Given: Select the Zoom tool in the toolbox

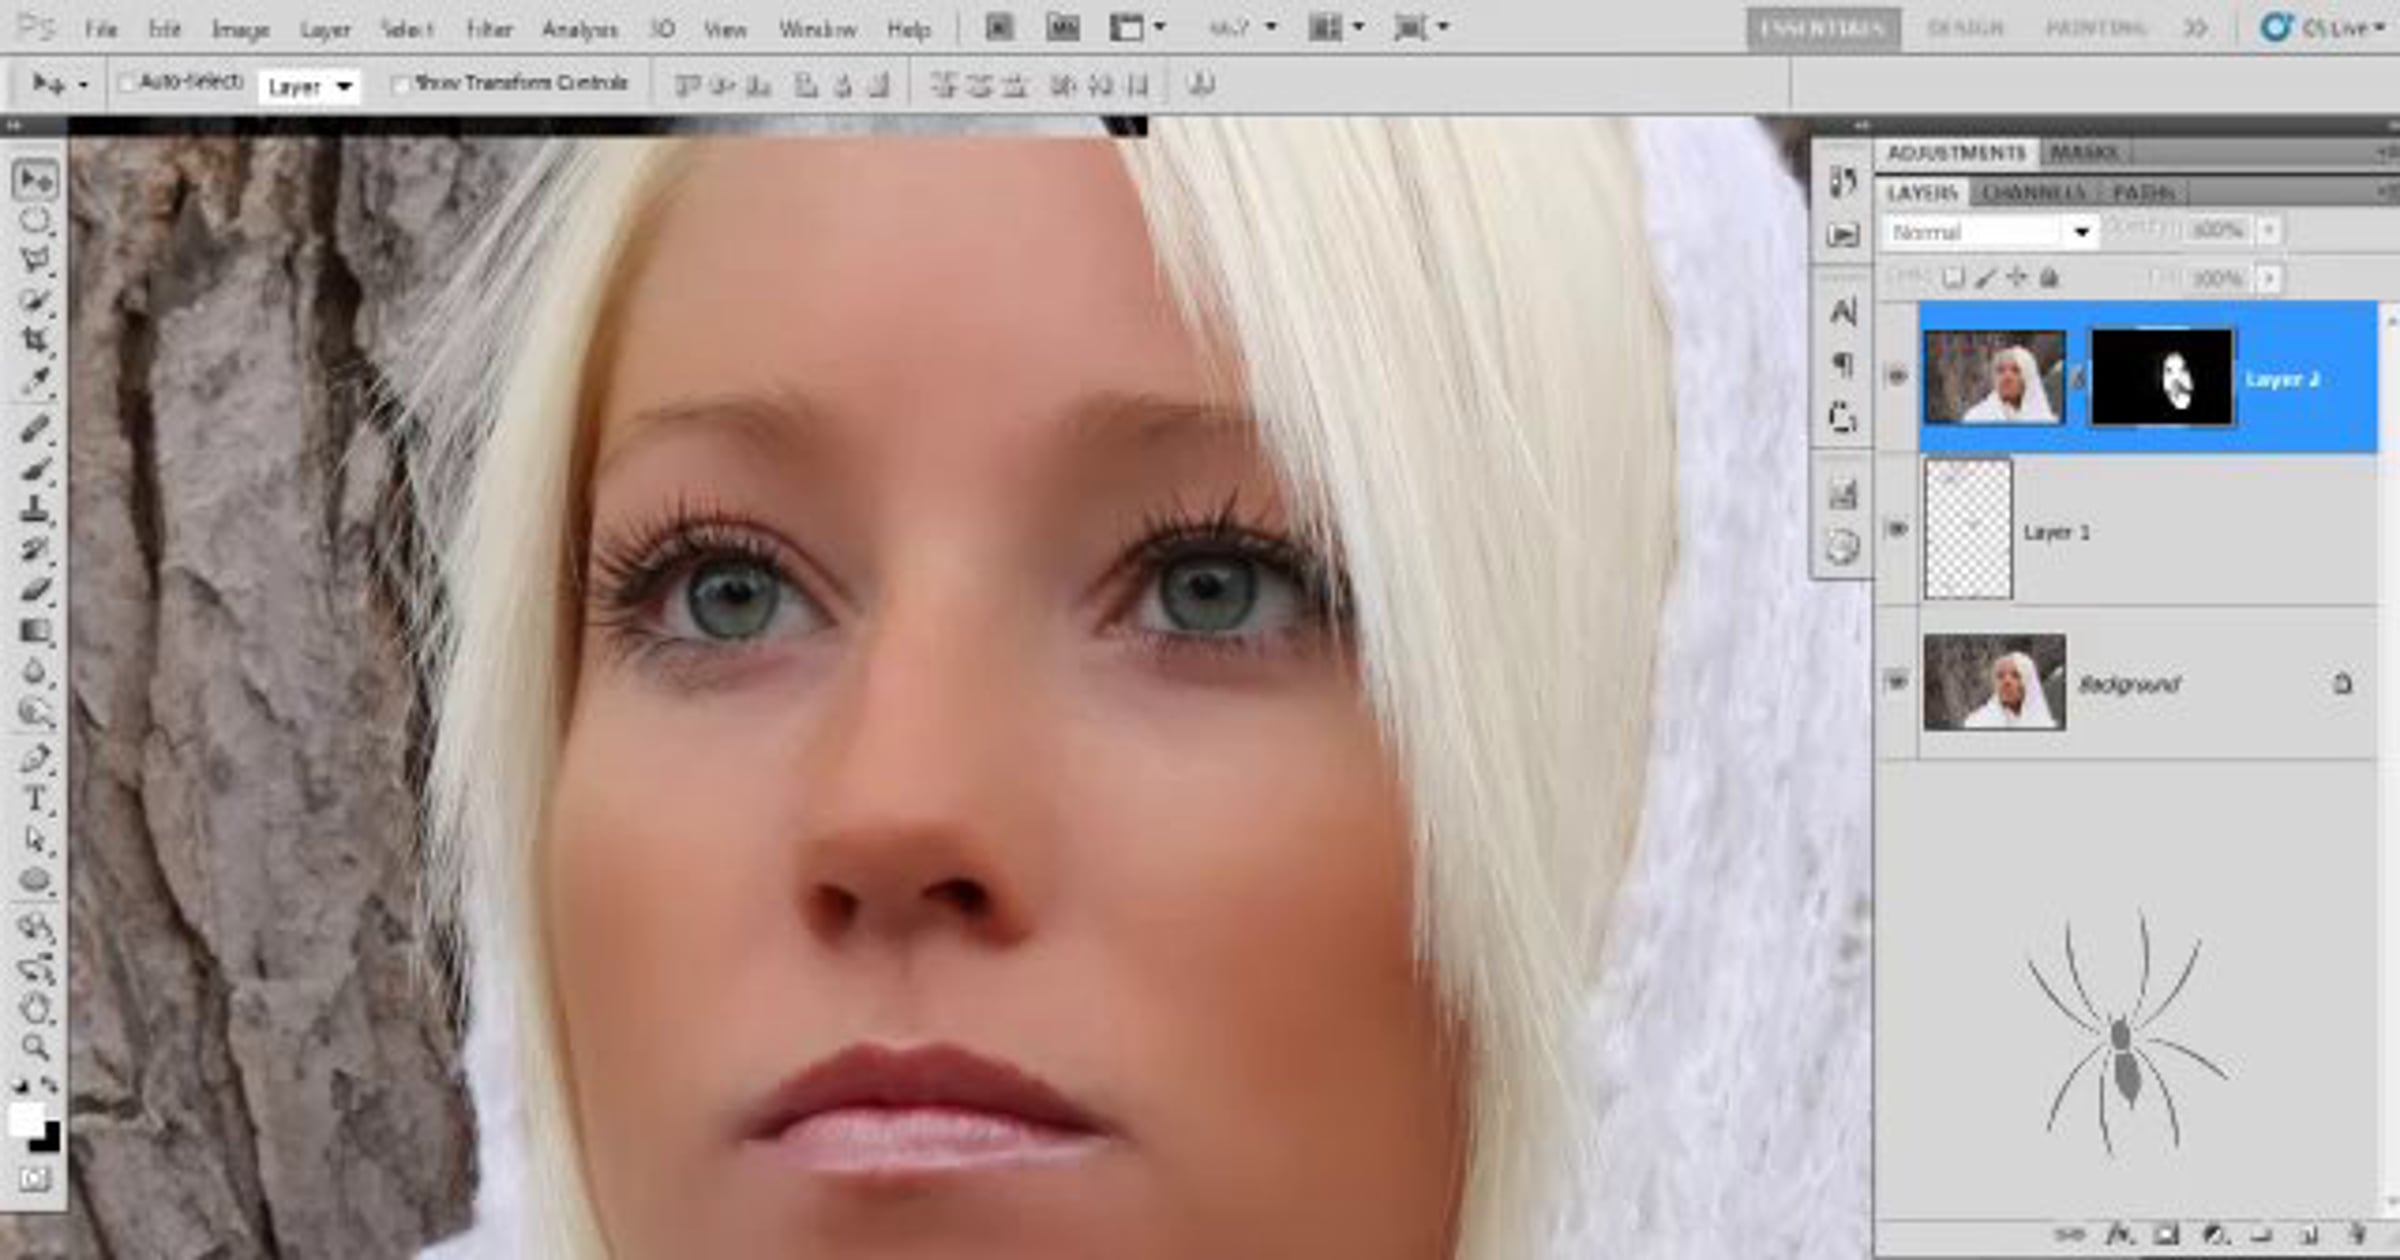Looking at the screenshot, I should click(35, 1047).
